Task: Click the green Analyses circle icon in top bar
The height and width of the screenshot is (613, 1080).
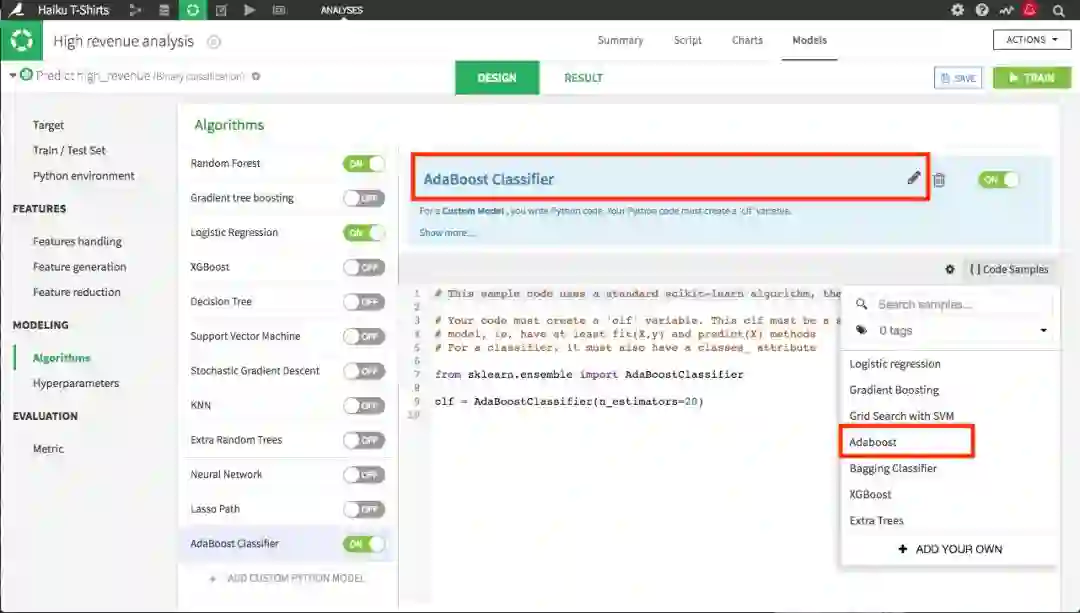Action: point(193,10)
